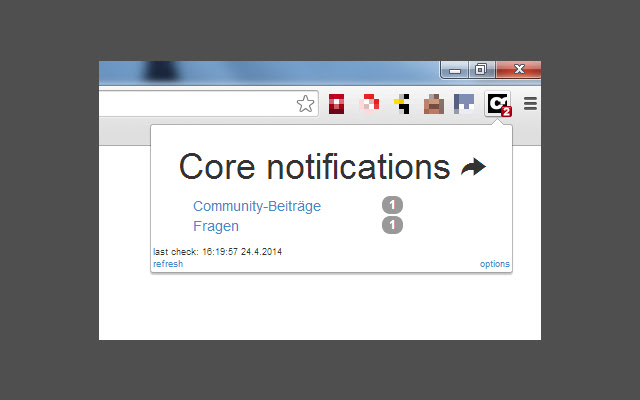Click the arrow next to Core notifications heading

[x=473, y=167]
